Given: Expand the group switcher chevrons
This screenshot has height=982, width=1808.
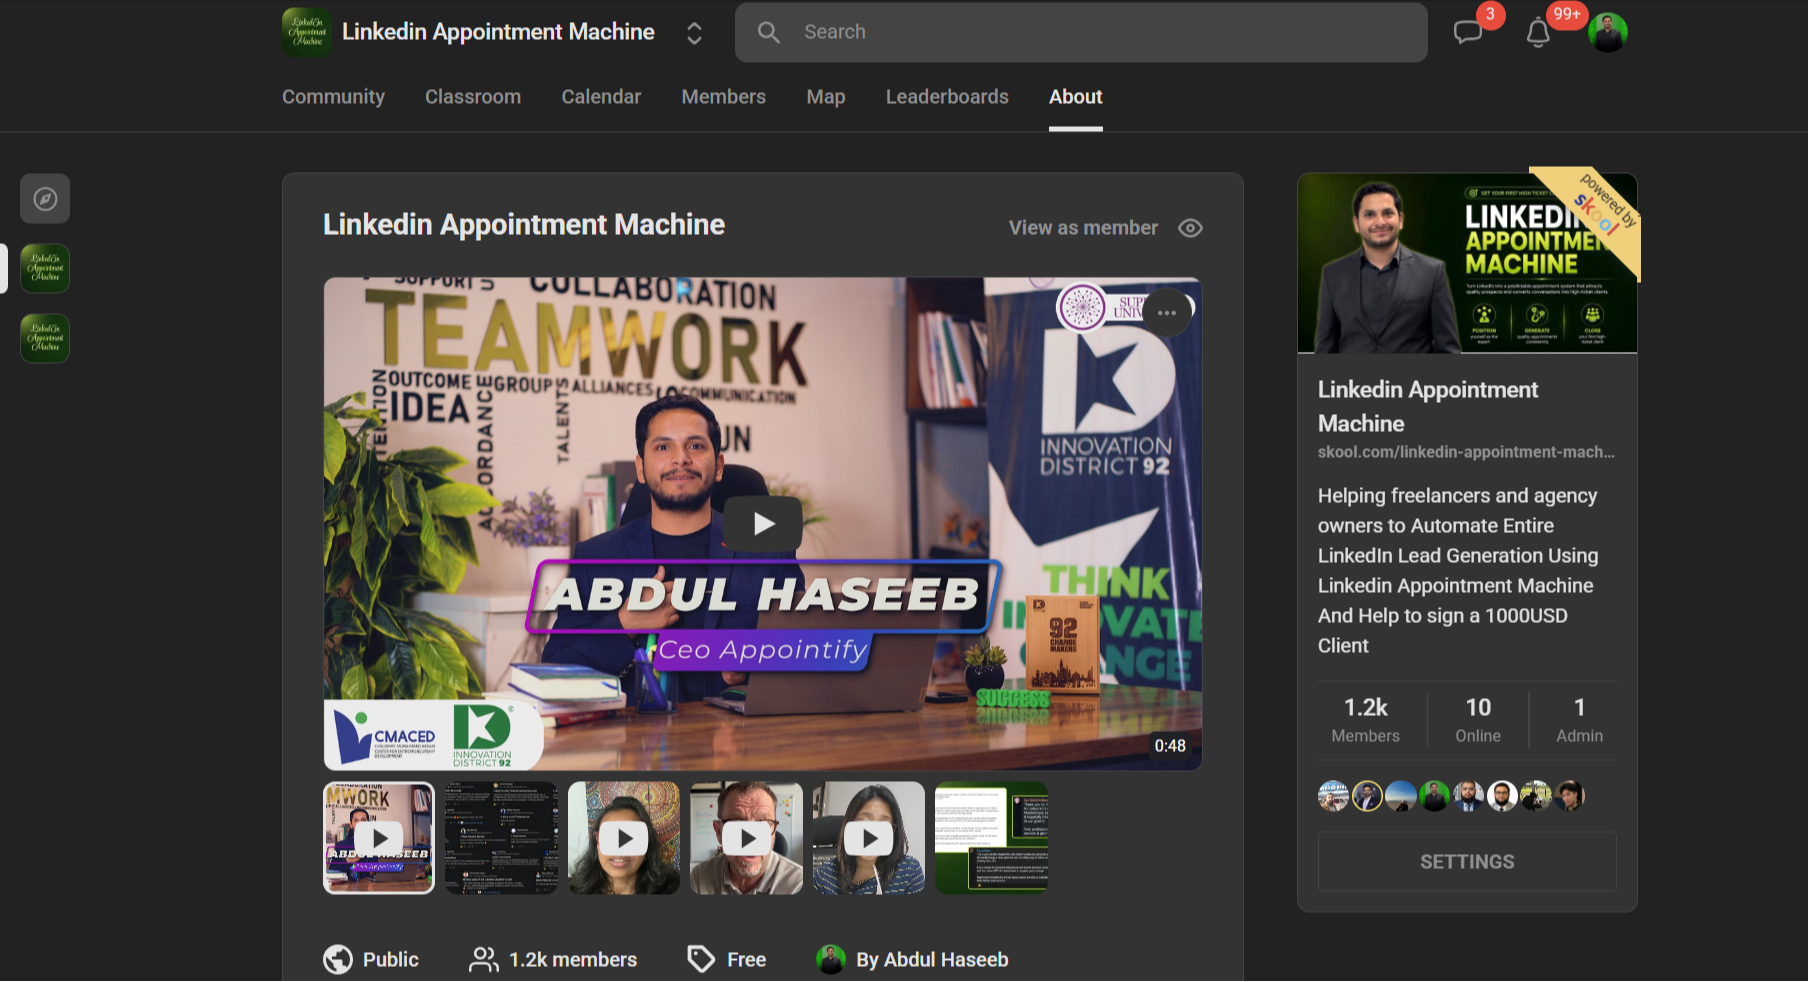Looking at the screenshot, I should [x=694, y=33].
